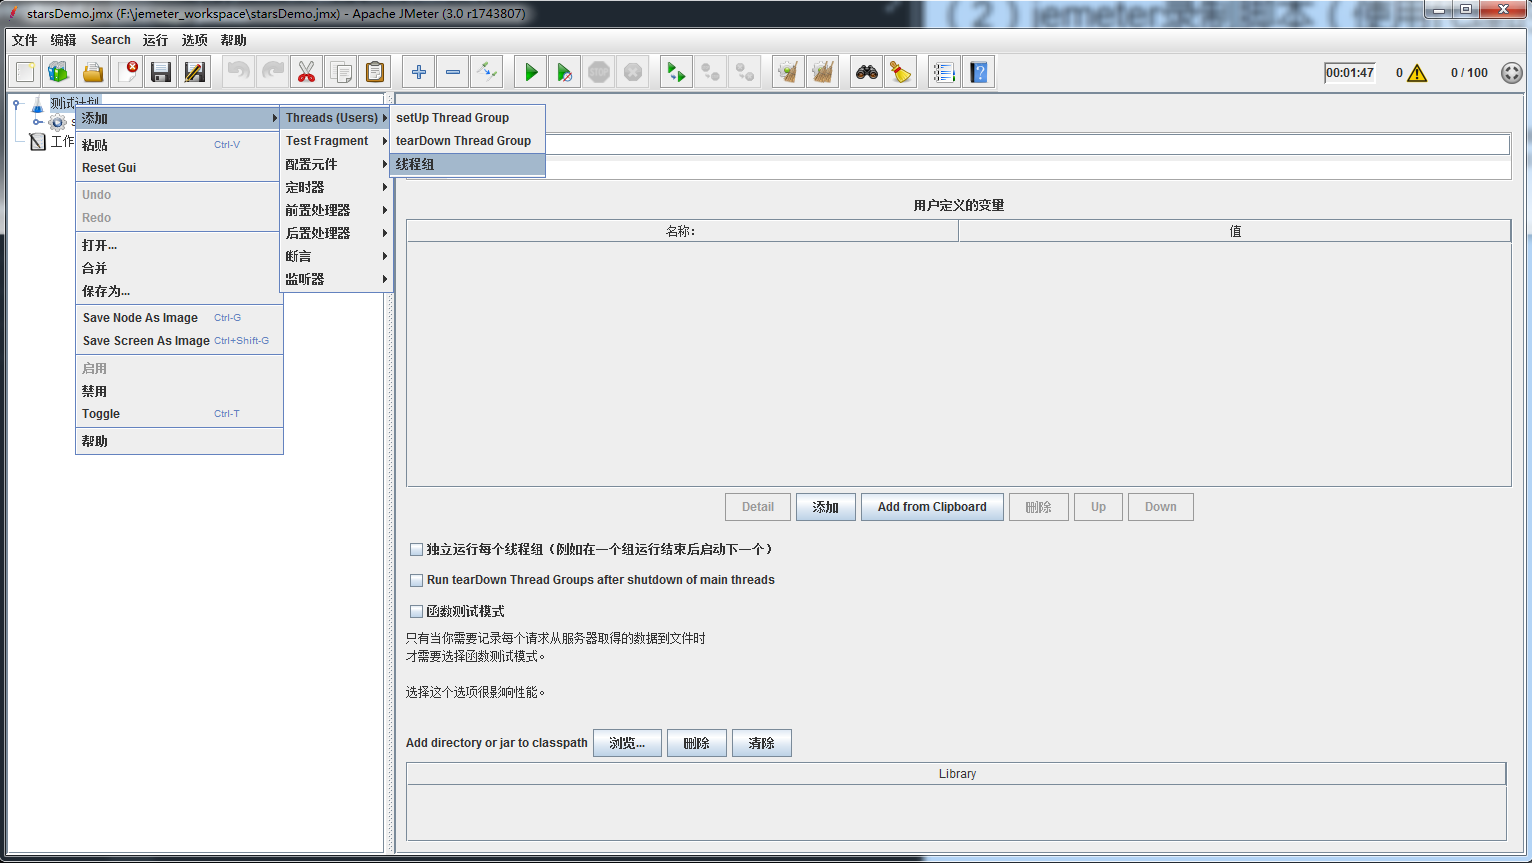Click the Save floppy disk toolbar icon

tap(160, 72)
